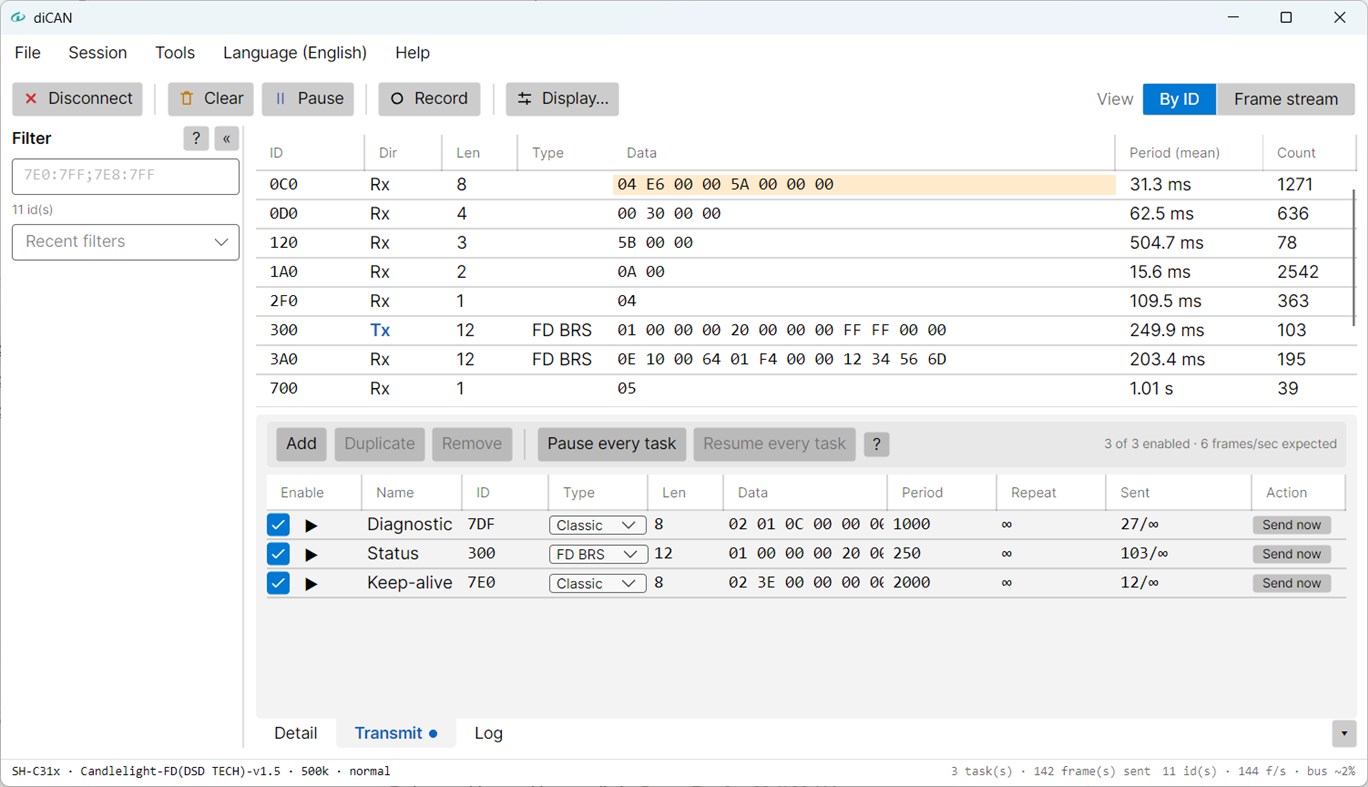This screenshot has height=787, width=1368.
Task: Sort by the Period (mean) column header
Action: tap(1175, 153)
